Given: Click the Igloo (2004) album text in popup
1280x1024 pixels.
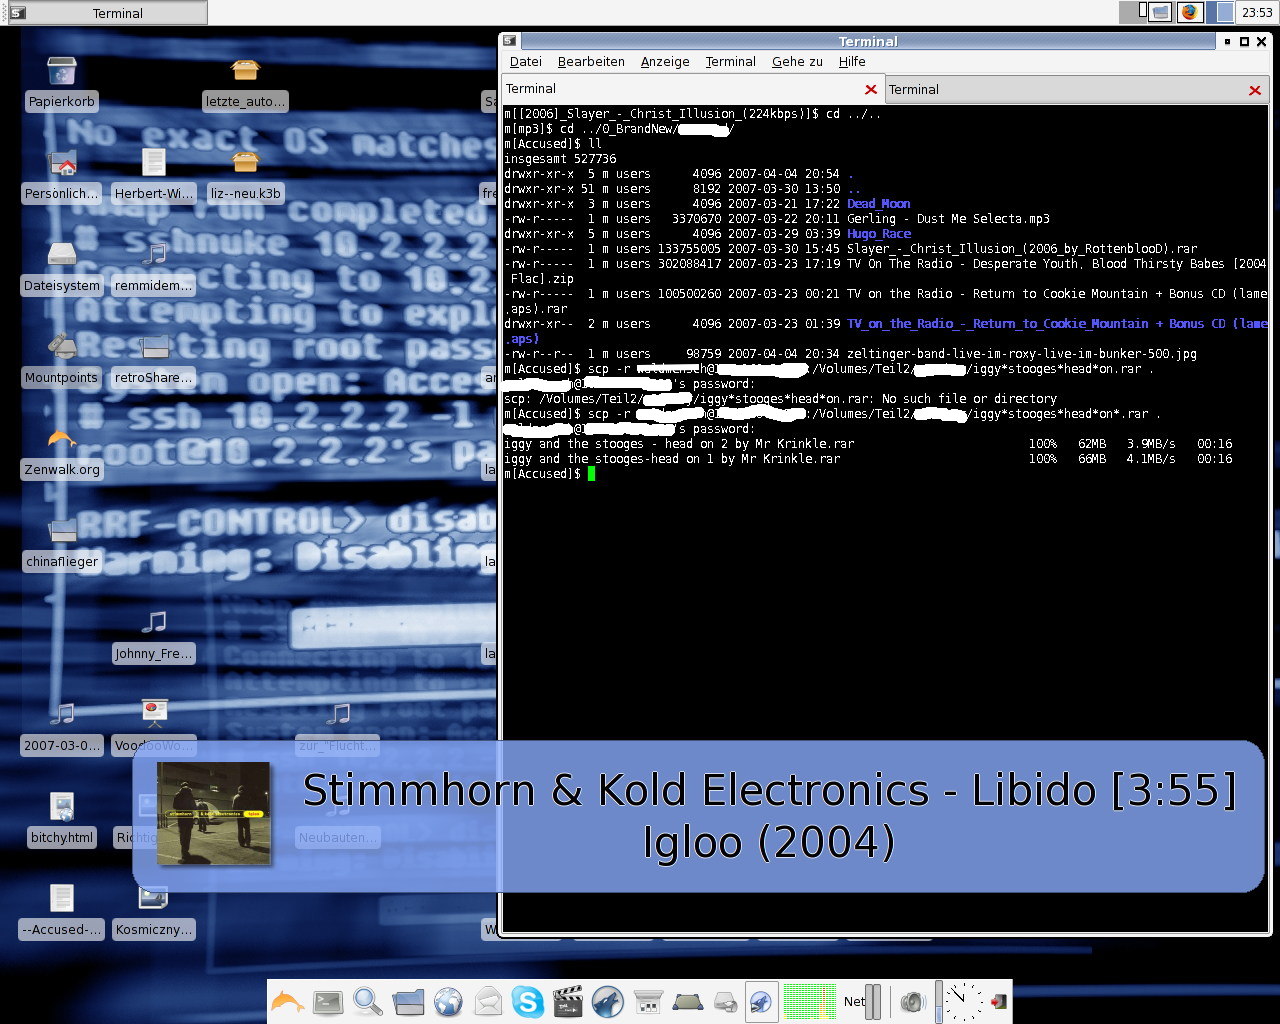Looking at the screenshot, I should point(768,842).
